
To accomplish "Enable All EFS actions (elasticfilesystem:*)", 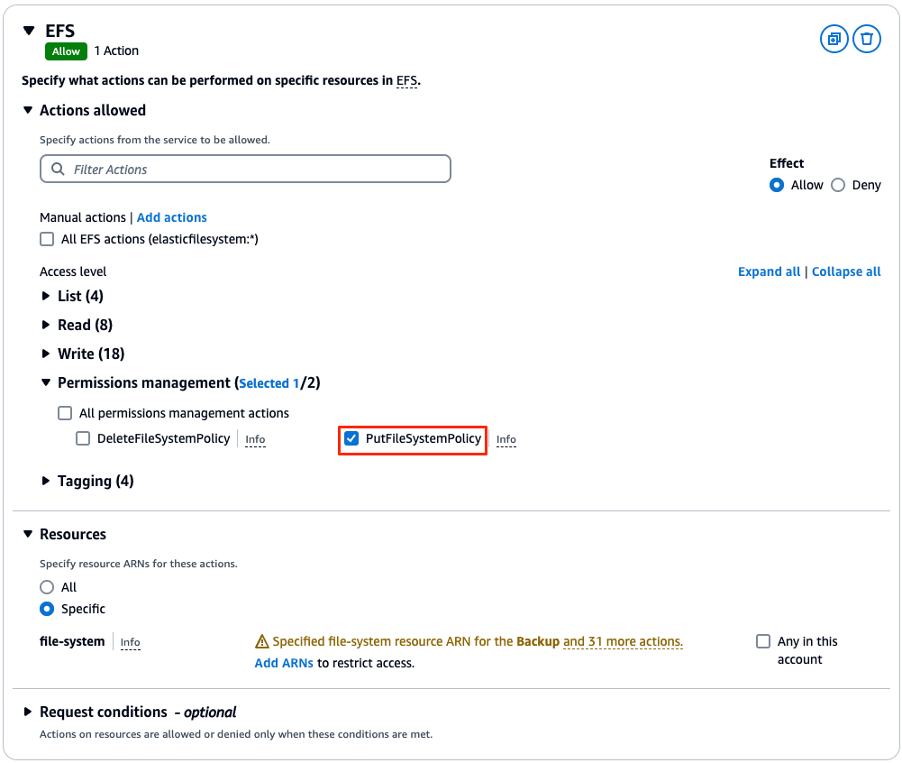I will [x=45, y=238].
